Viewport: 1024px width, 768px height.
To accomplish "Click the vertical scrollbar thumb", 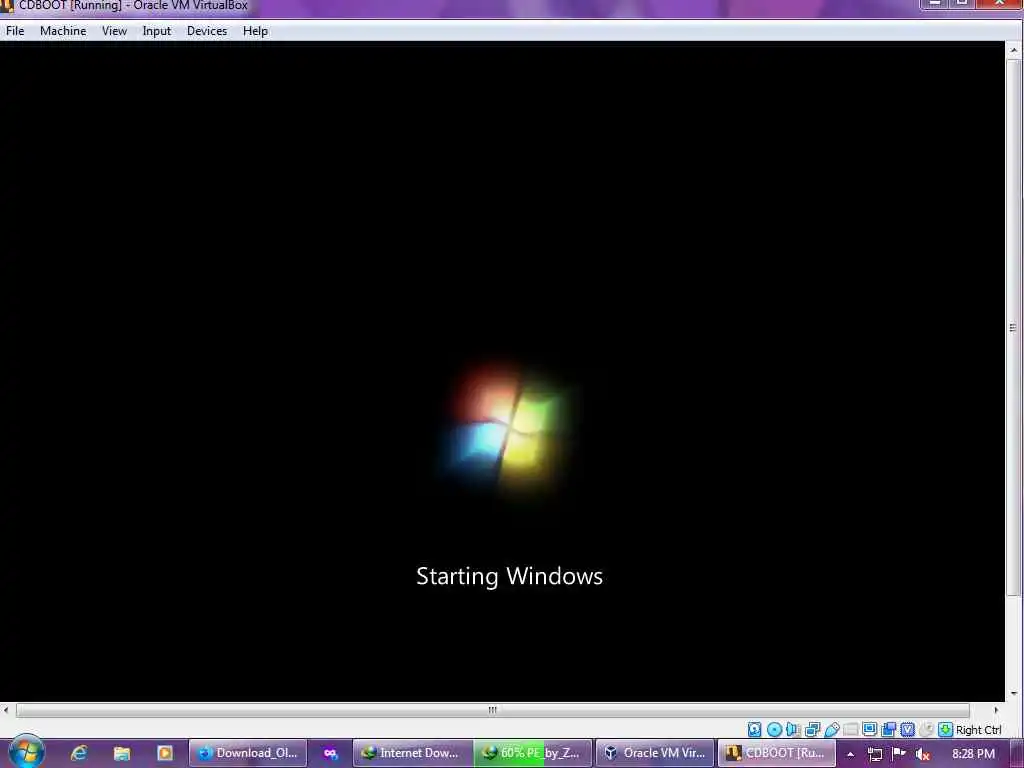I will pyautogui.click(x=1014, y=327).
